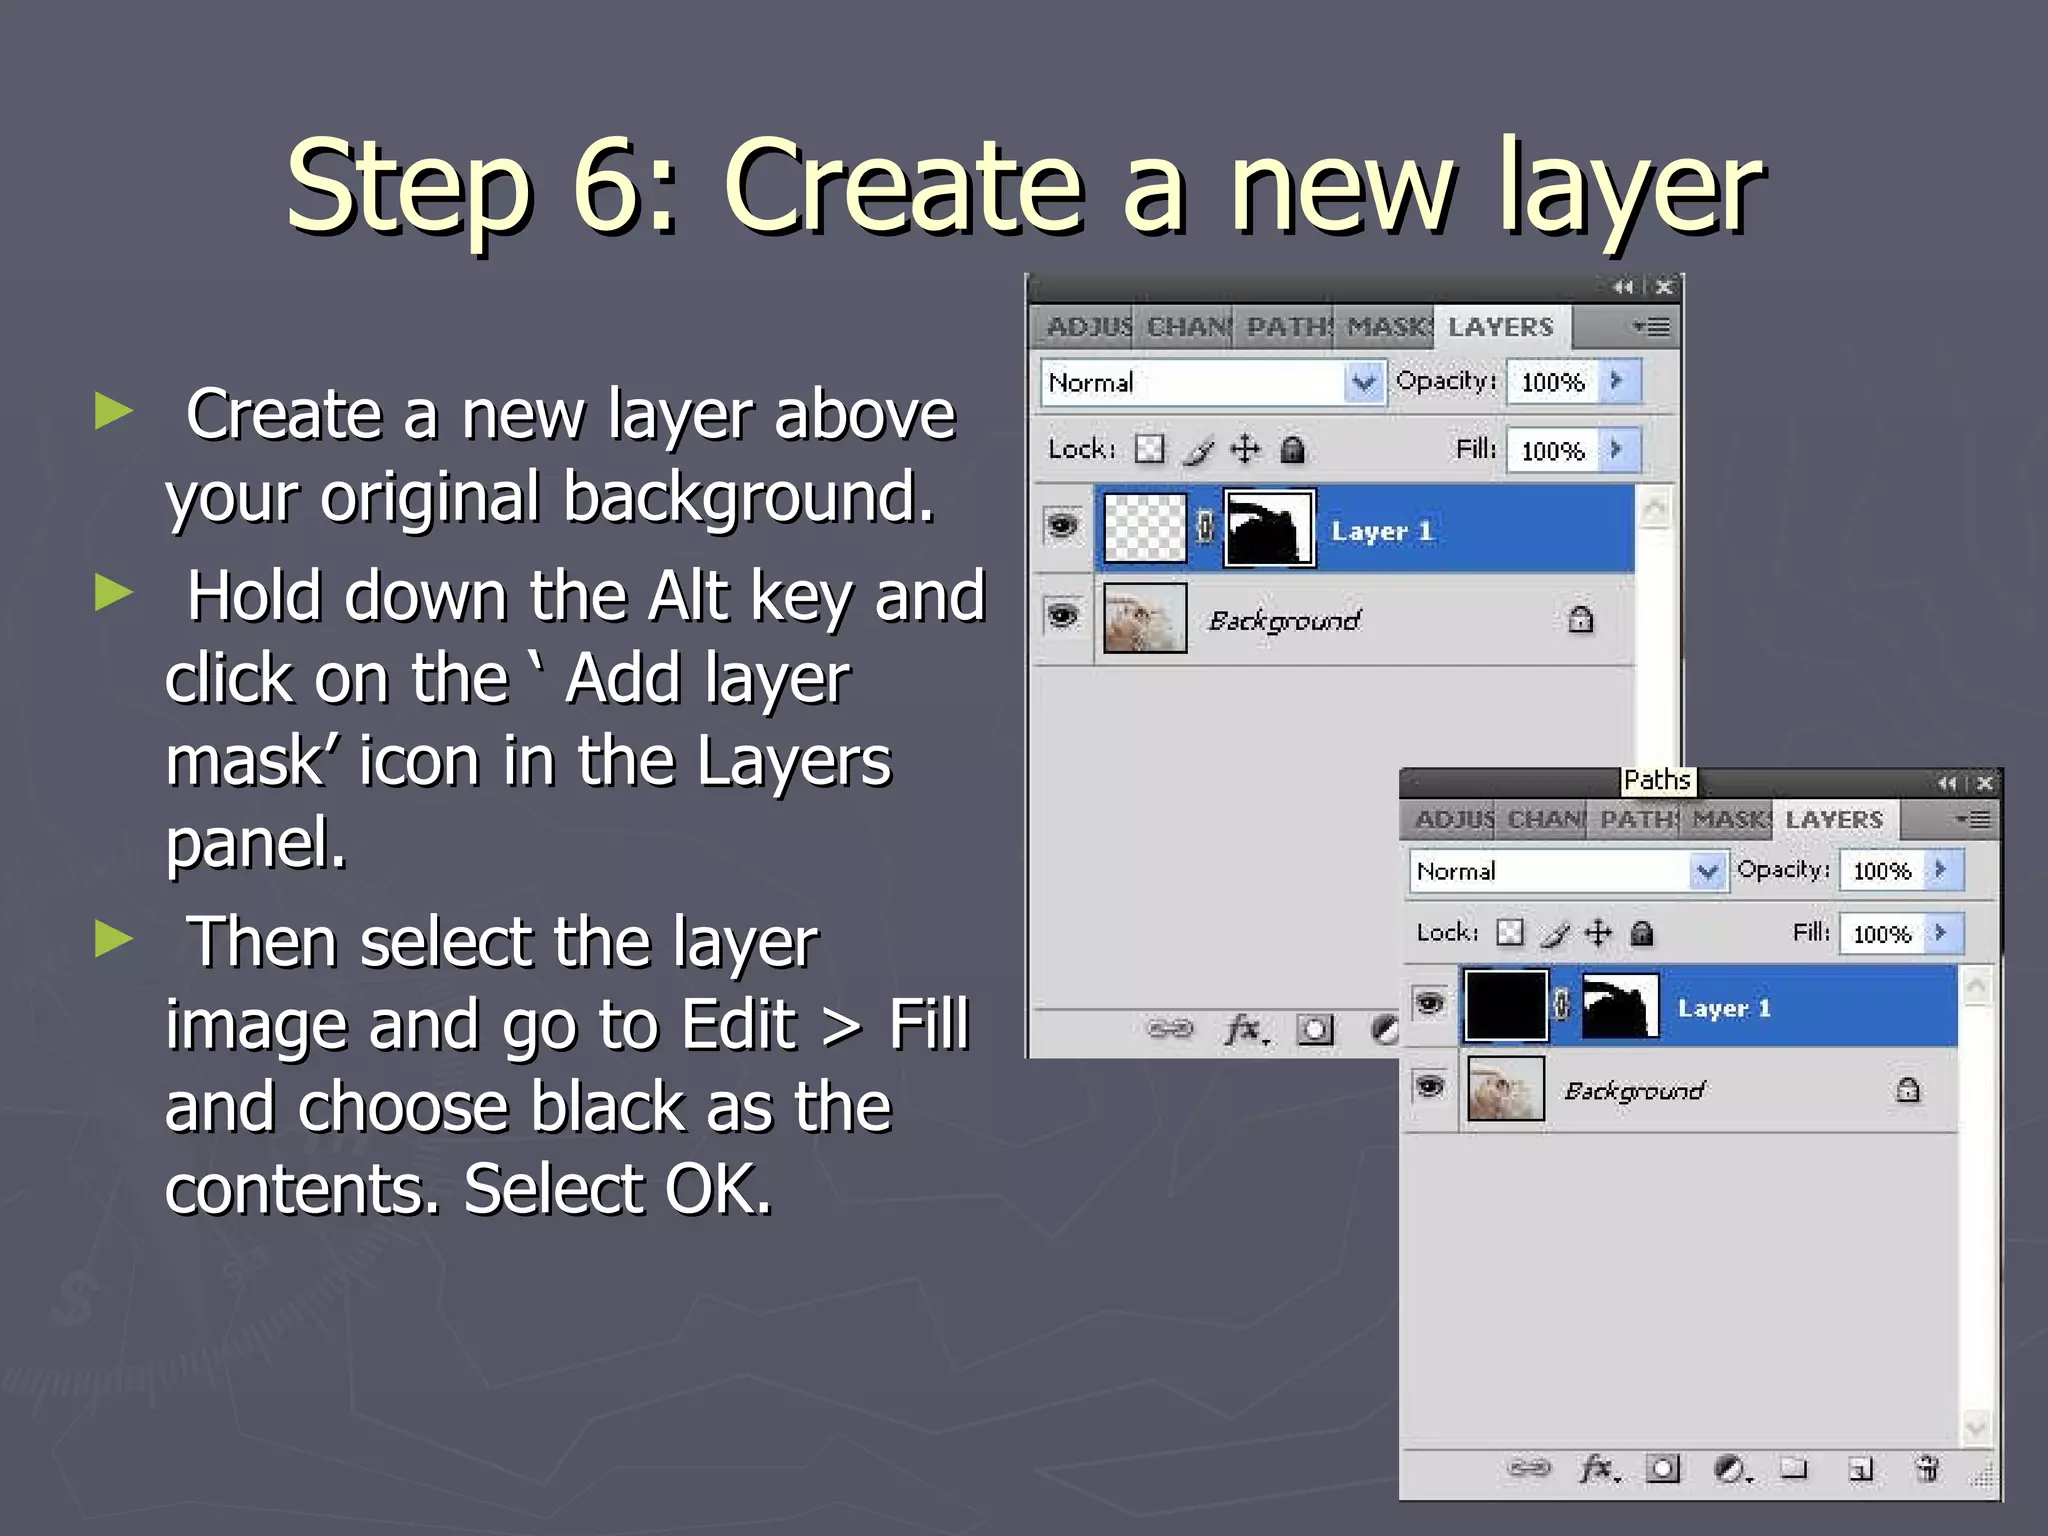The width and height of the screenshot is (2048, 1536).
Task: Collapse lower panel with double-arrow icon
Action: coord(1946,783)
